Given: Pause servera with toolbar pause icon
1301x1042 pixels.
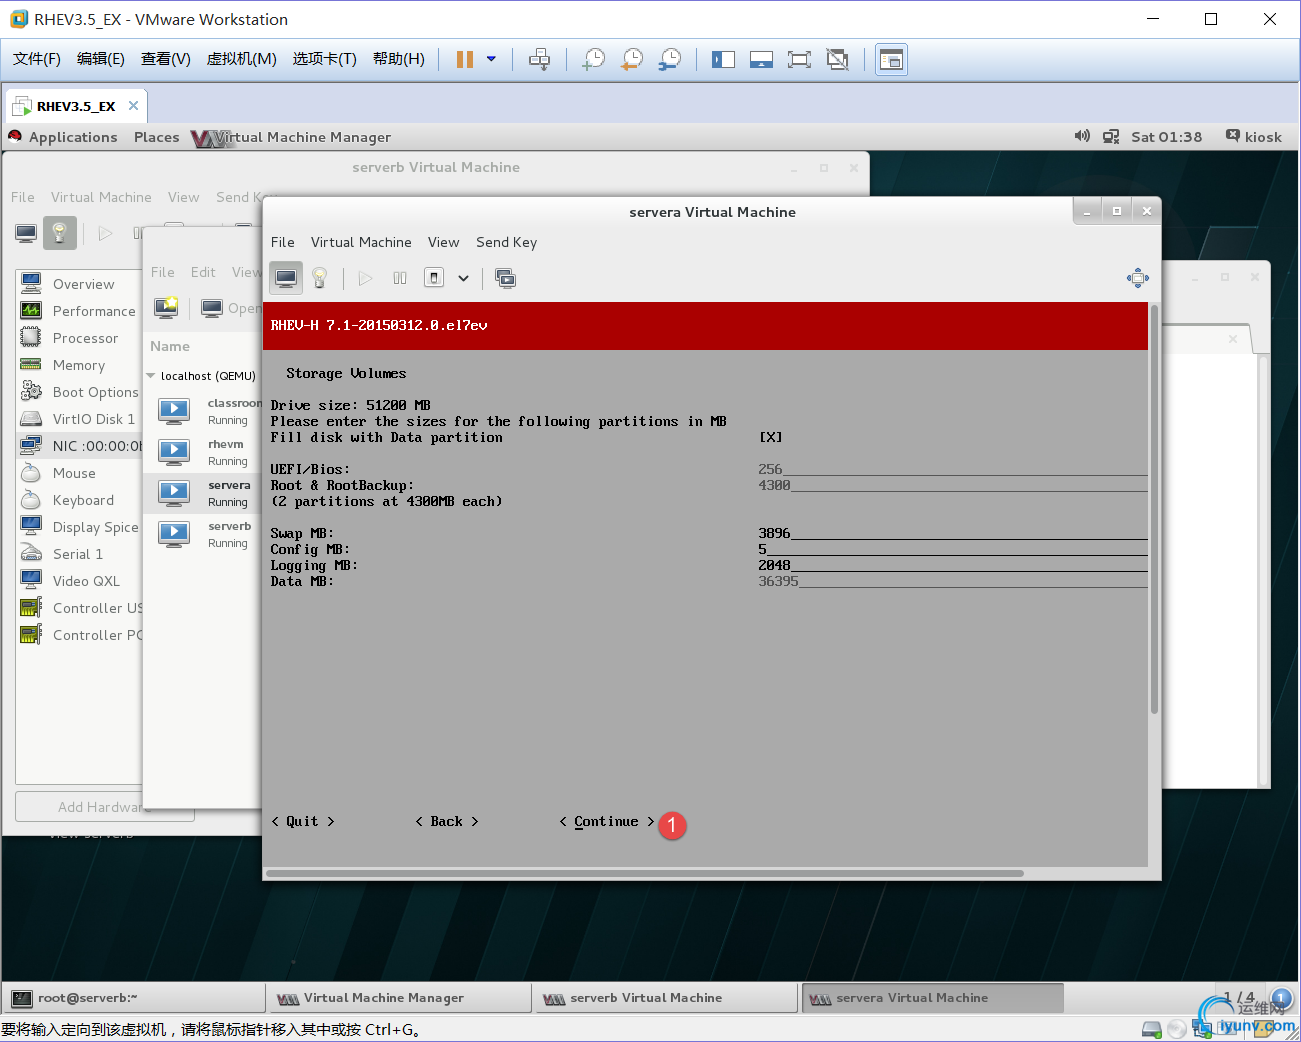Looking at the screenshot, I should click(400, 278).
